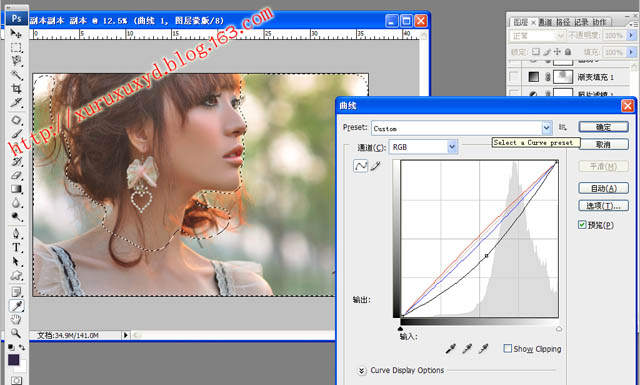Select the Eraser tool
640x385 pixels.
(x=16, y=175)
